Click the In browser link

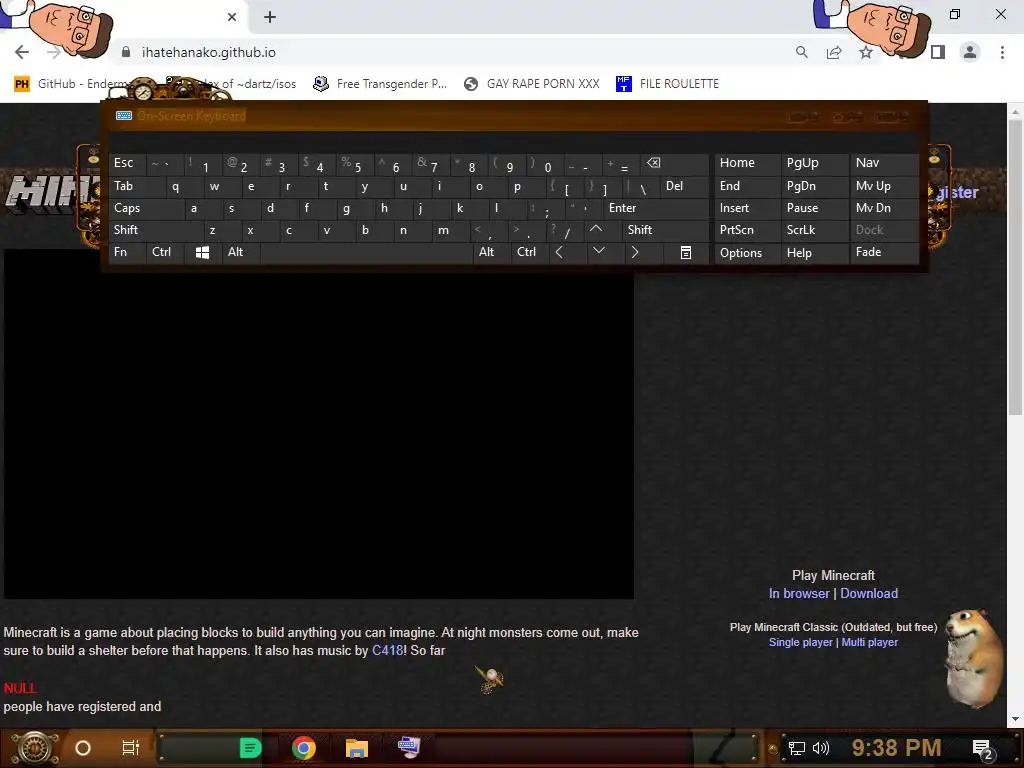[799, 594]
